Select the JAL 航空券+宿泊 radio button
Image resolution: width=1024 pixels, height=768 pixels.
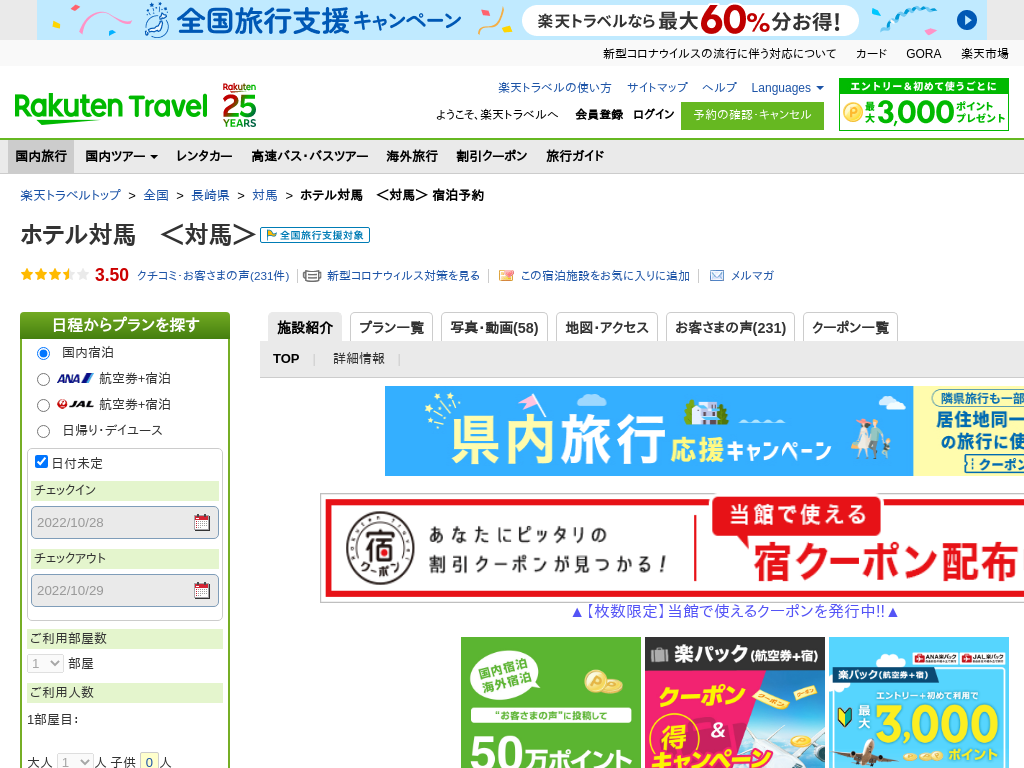(43, 406)
